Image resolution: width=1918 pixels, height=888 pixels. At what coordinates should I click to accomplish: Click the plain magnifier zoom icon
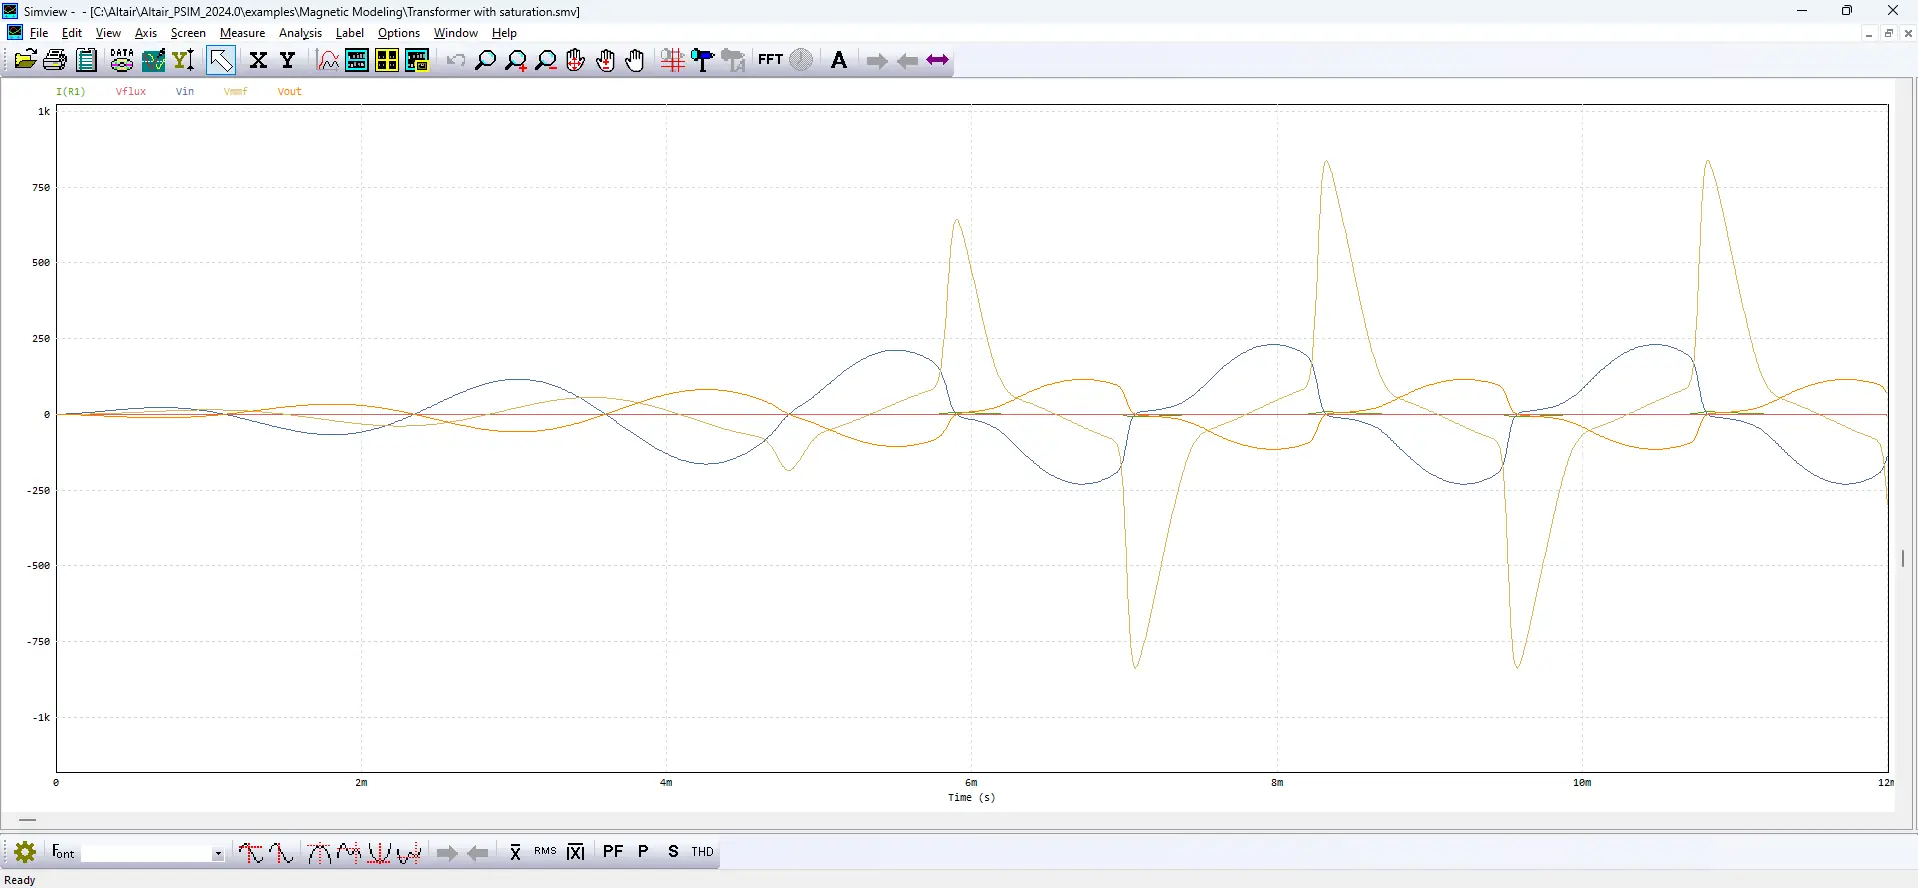485,60
